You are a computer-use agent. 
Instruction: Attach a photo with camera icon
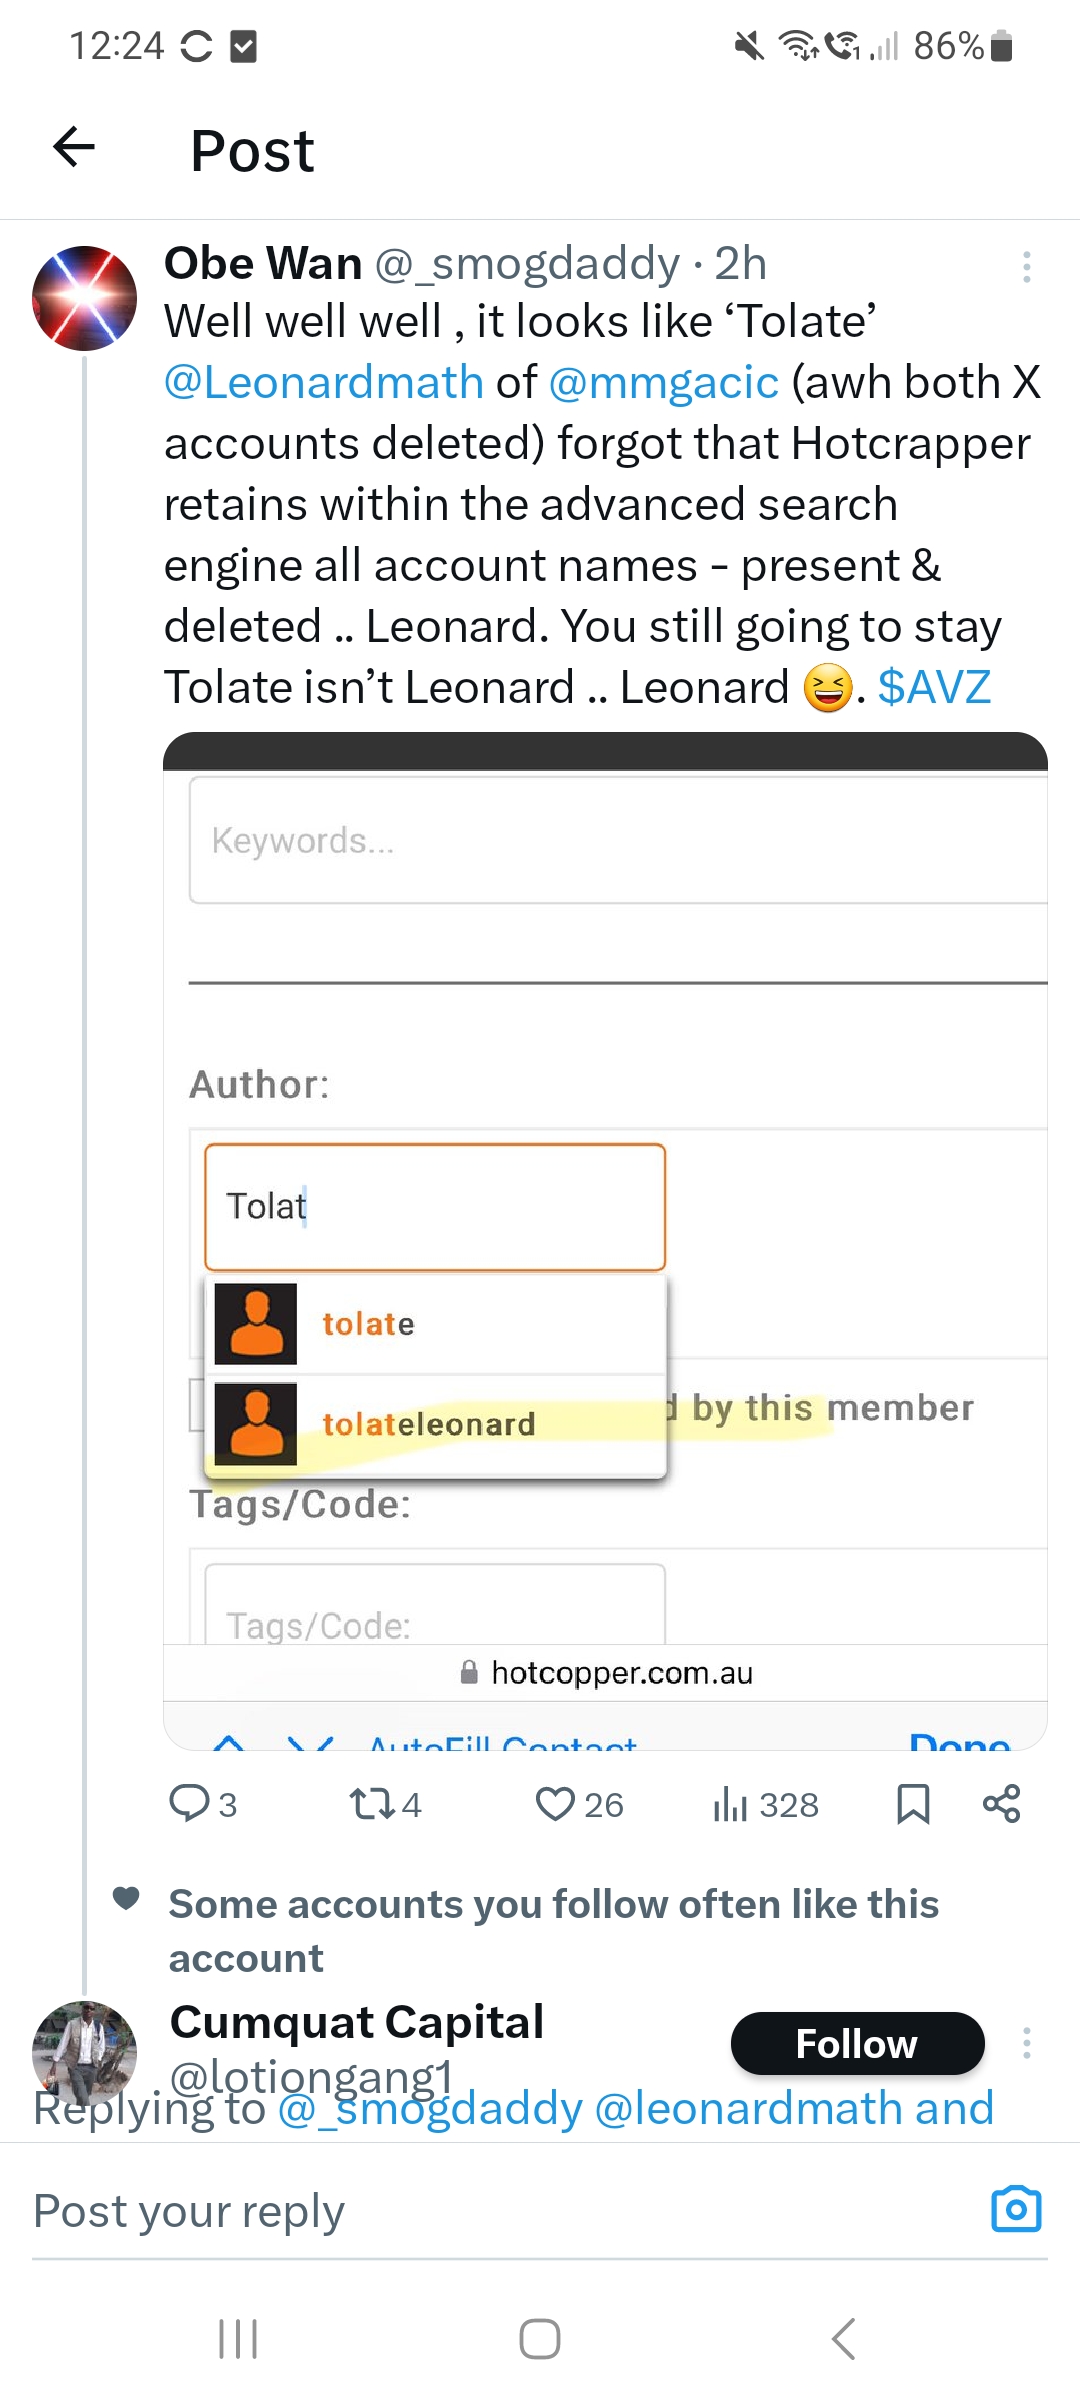[x=1015, y=2208]
